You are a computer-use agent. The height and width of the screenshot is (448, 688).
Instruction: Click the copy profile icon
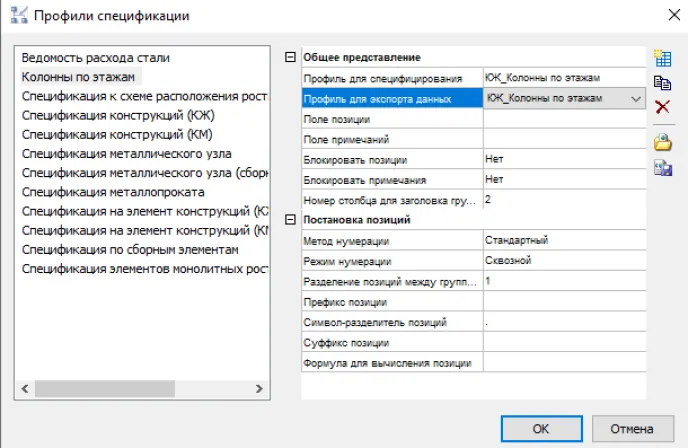[x=661, y=82]
